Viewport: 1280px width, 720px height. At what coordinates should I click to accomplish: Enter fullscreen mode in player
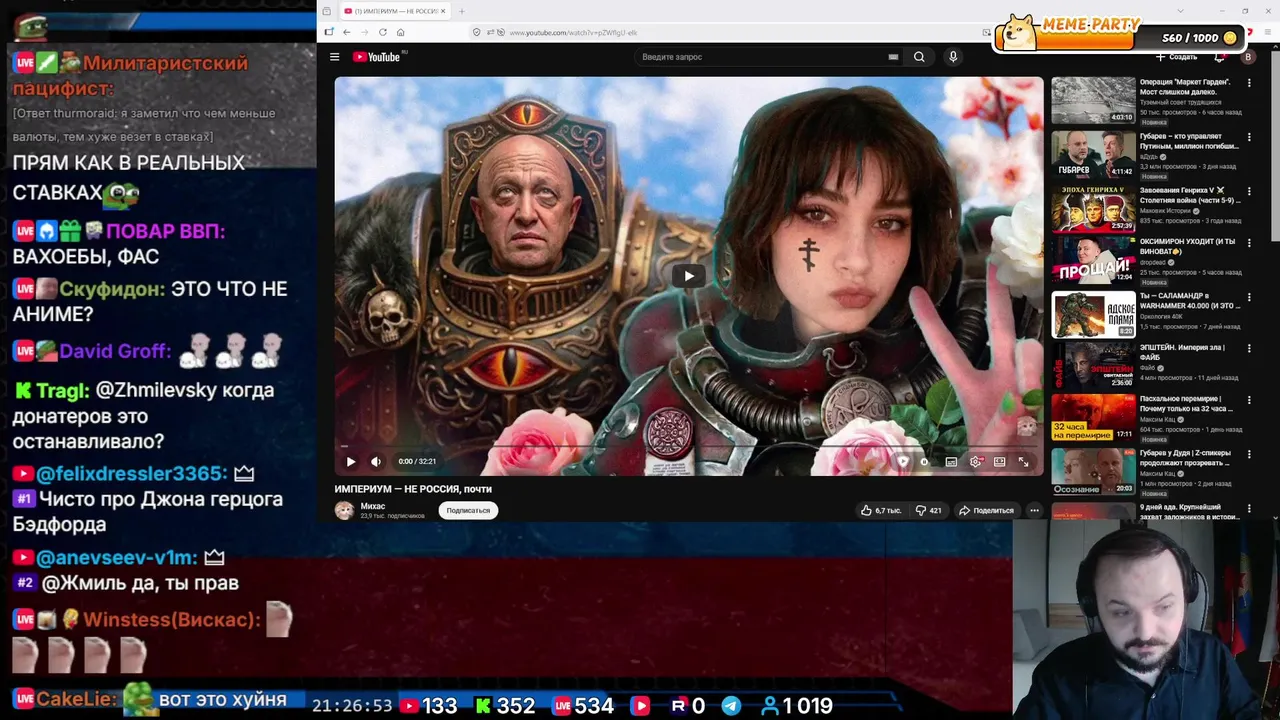pyautogui.click(x=1023, y=461)
